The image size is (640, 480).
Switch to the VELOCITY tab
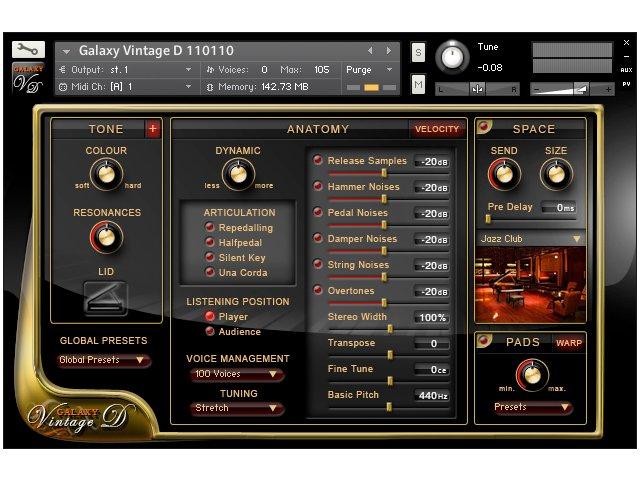(437, 129)
